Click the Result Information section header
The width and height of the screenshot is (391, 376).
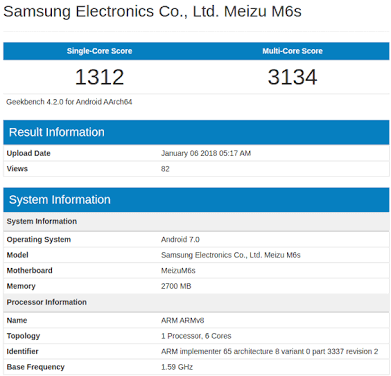coord(196,132)
